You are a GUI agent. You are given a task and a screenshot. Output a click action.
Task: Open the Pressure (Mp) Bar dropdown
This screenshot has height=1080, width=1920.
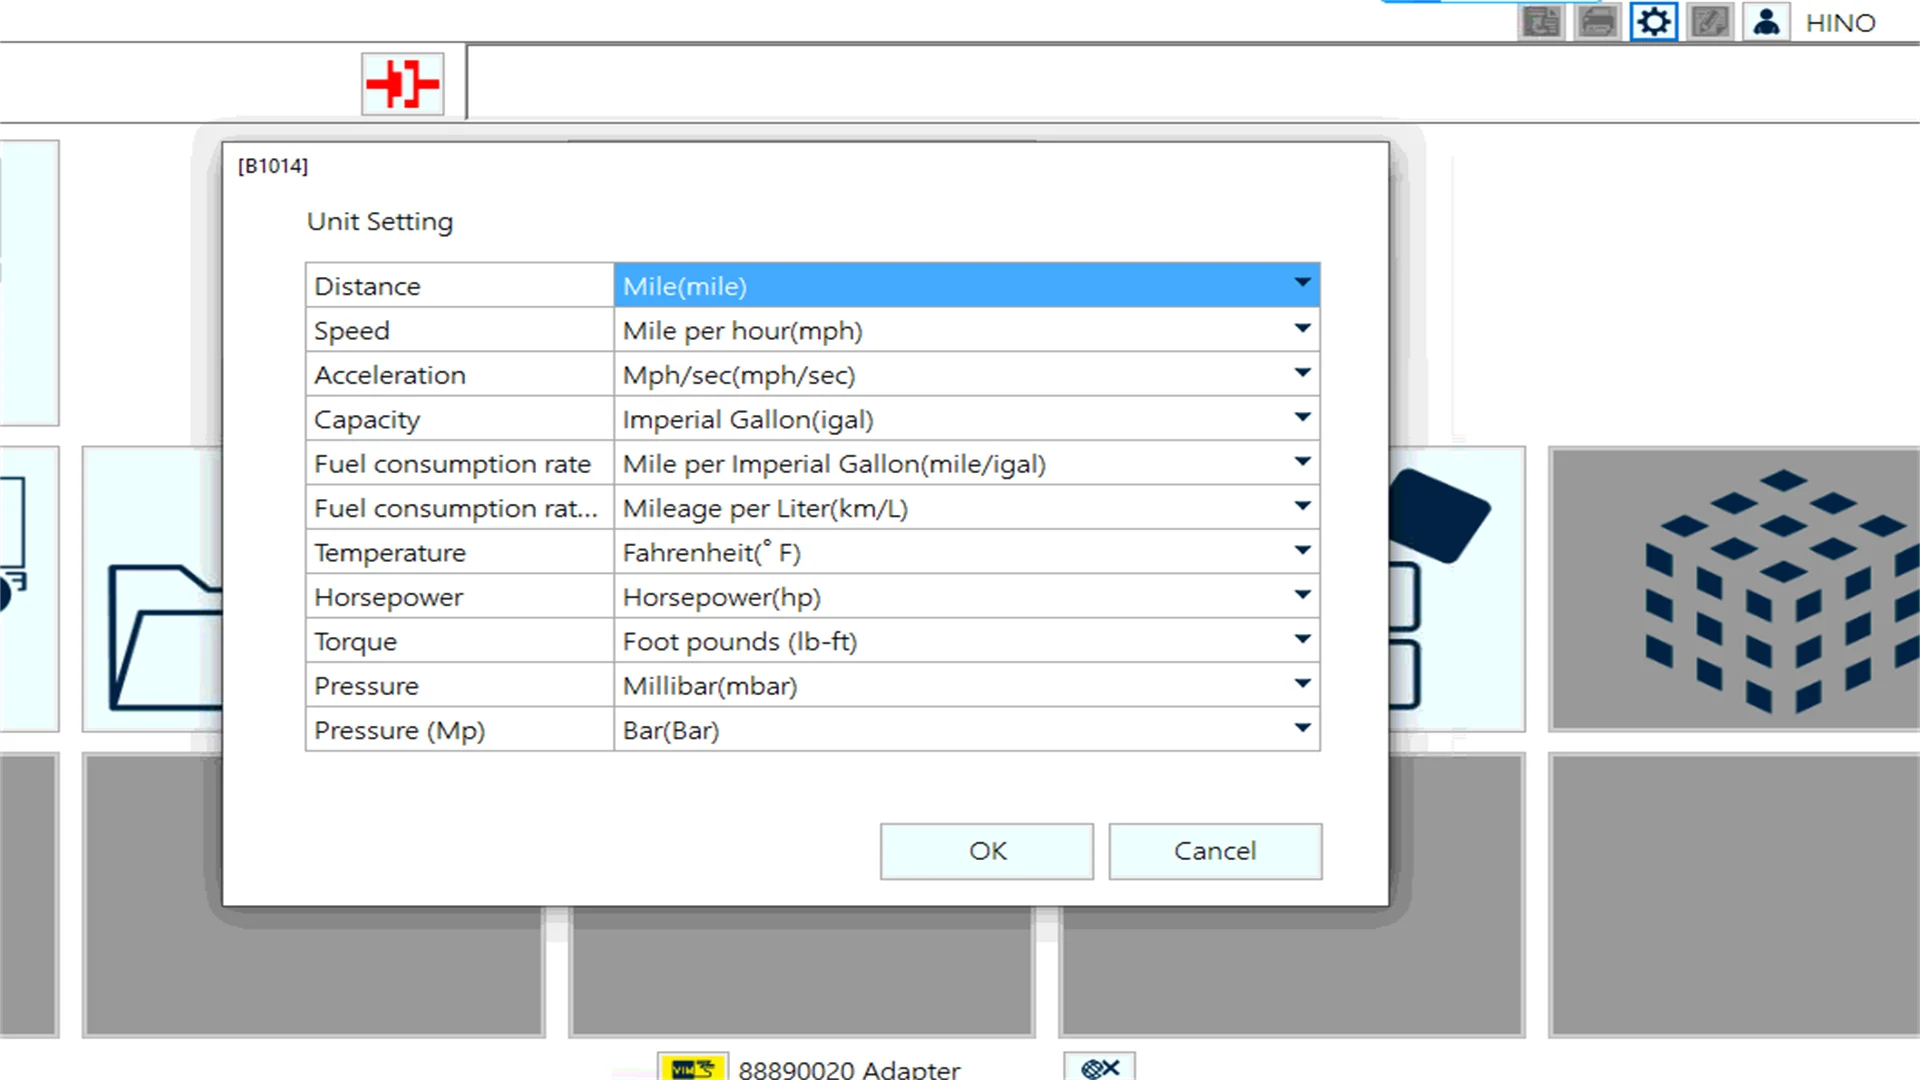point(967,729)
